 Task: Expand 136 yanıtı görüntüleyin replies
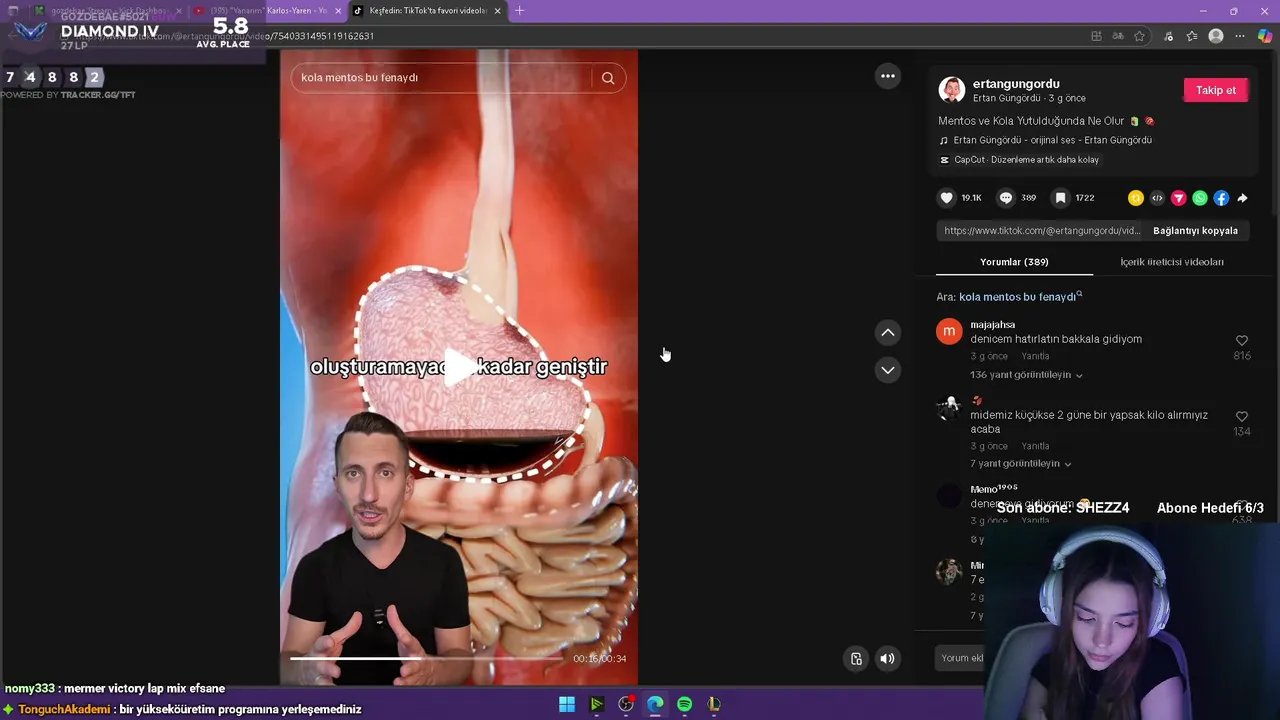click(1026, 375)
